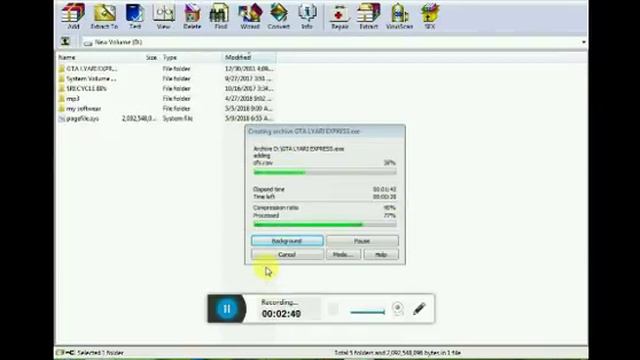The height and width of the screenshot is (360, 640).
Task: Select the pagefile.sys file row
Action: click(165, 118)
